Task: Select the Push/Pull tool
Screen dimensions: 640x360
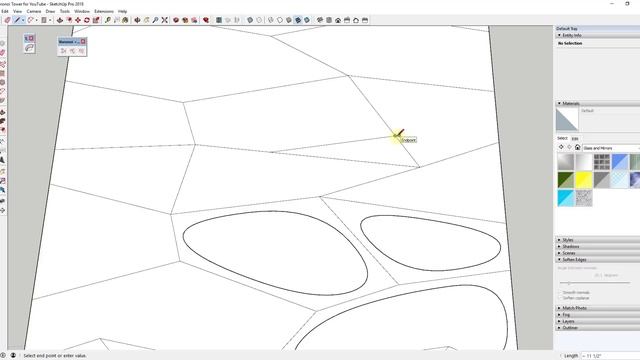Action: pyautogui.click(x=60, y=20)
